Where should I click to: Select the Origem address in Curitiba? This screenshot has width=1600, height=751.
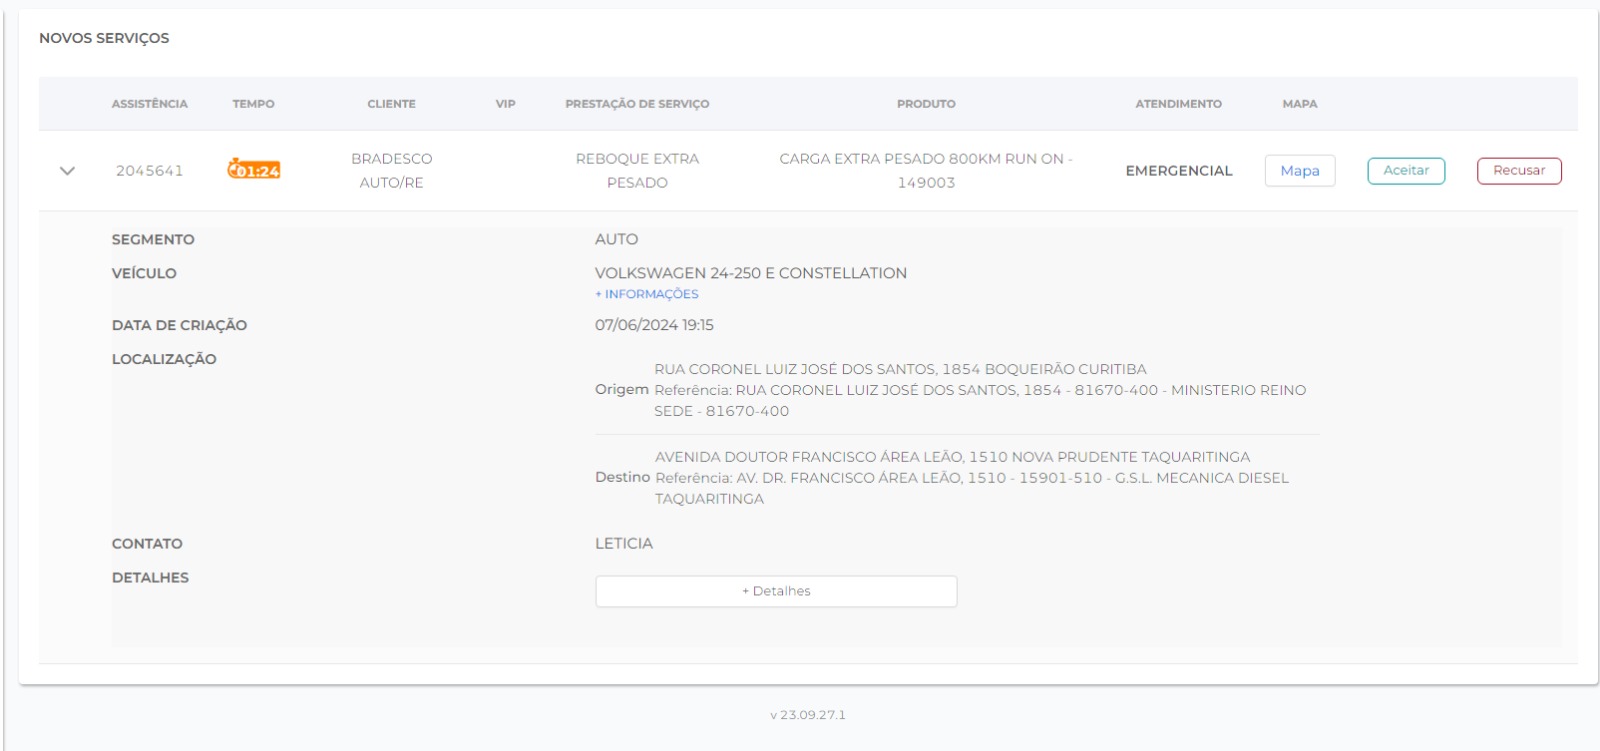click(900, 369)
